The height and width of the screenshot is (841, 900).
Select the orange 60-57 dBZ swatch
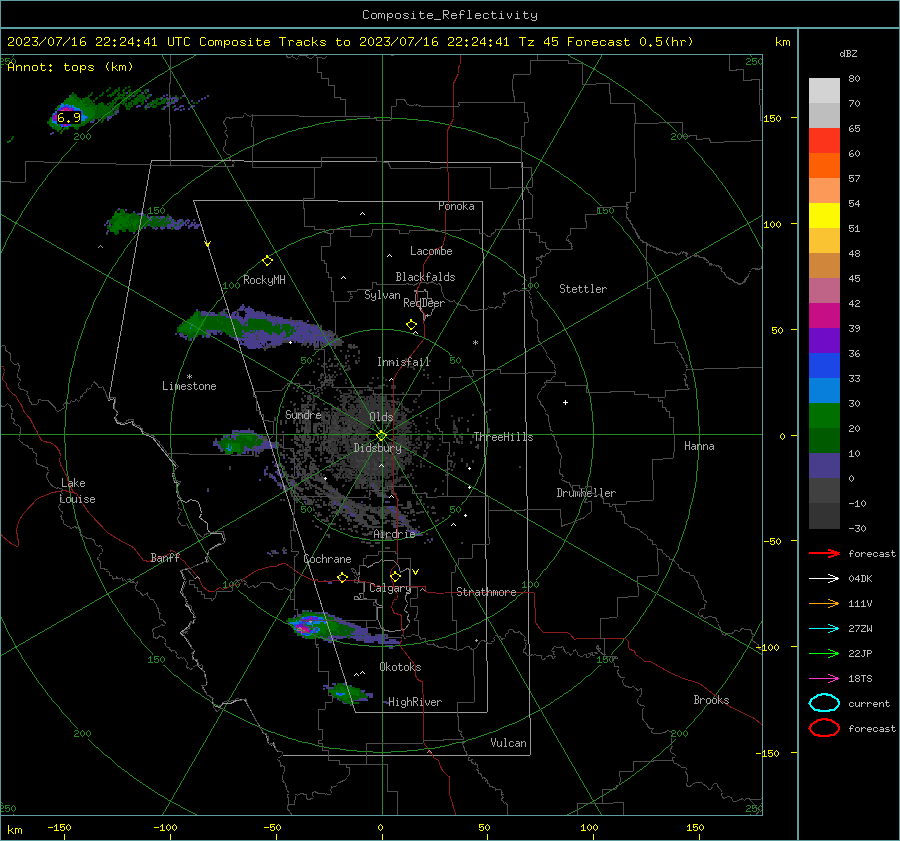(x=824, y=166)
